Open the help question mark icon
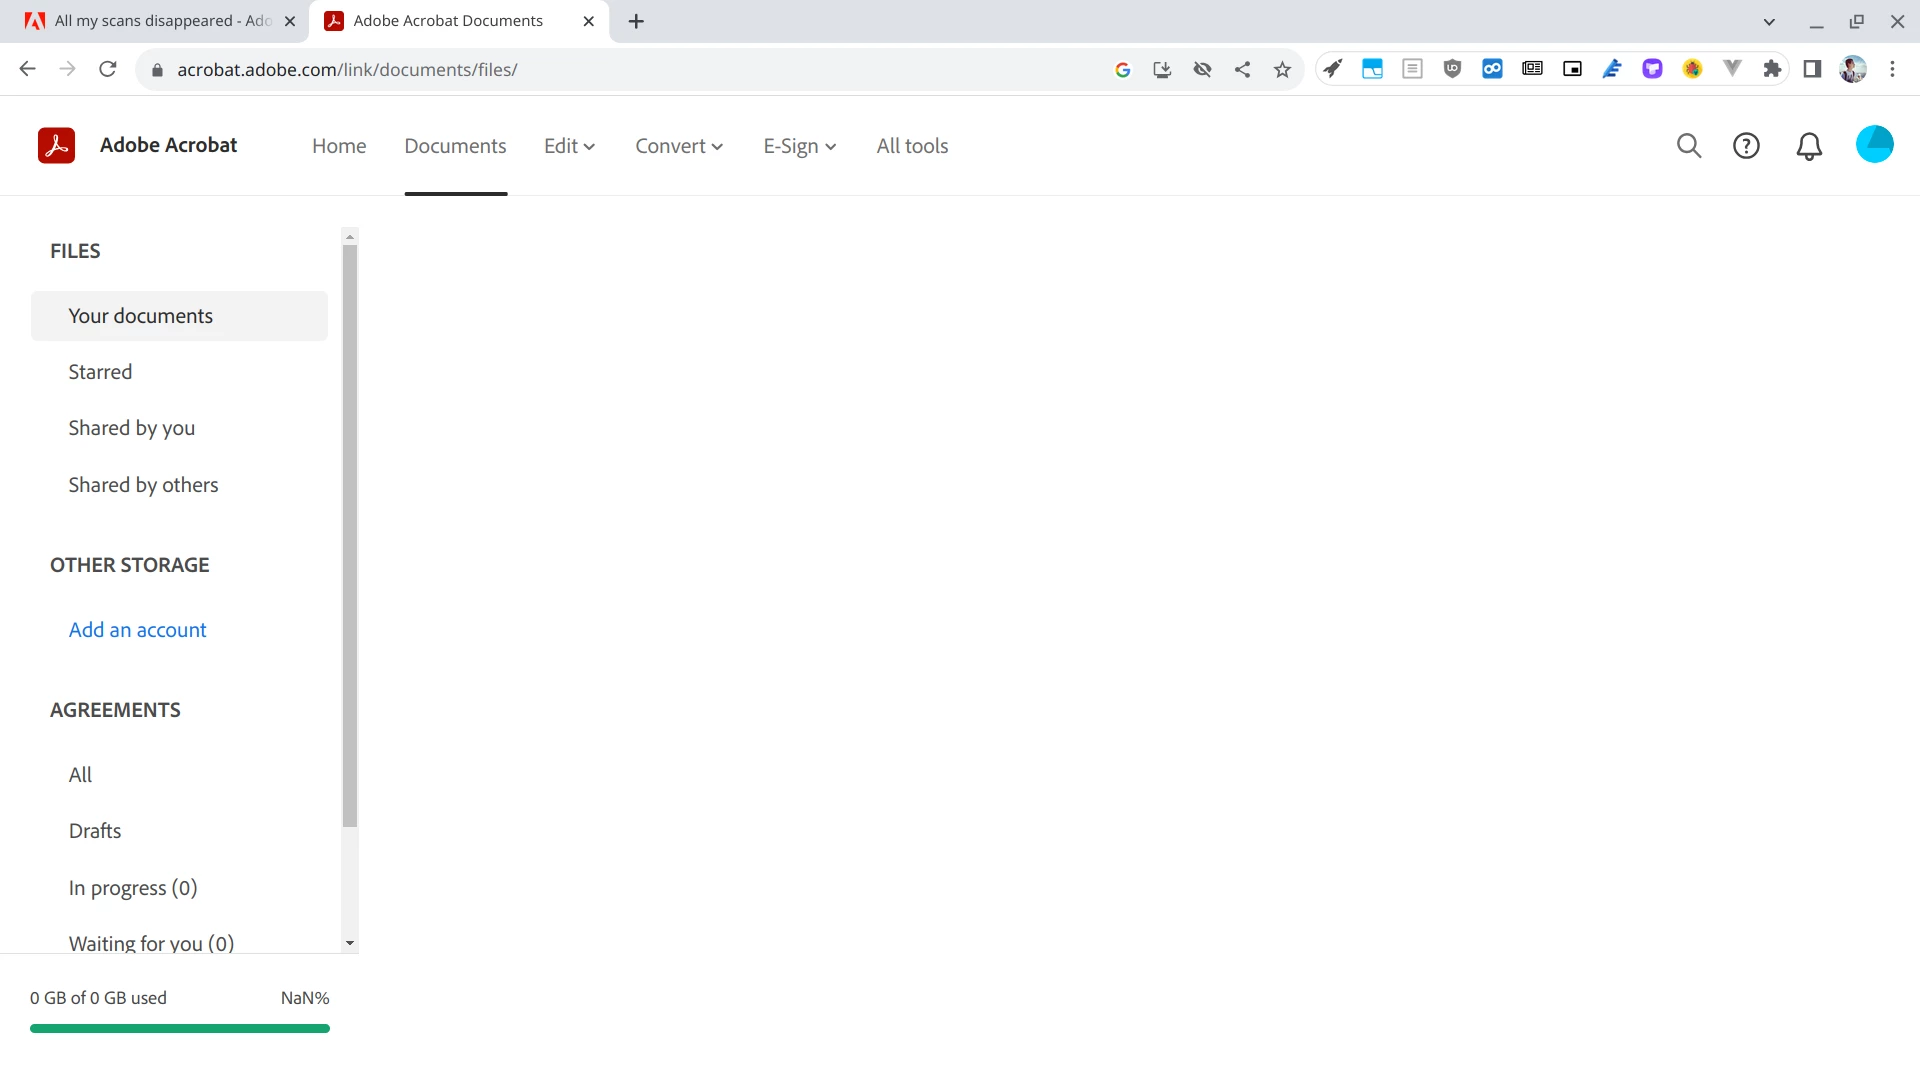 point(1746,146)
